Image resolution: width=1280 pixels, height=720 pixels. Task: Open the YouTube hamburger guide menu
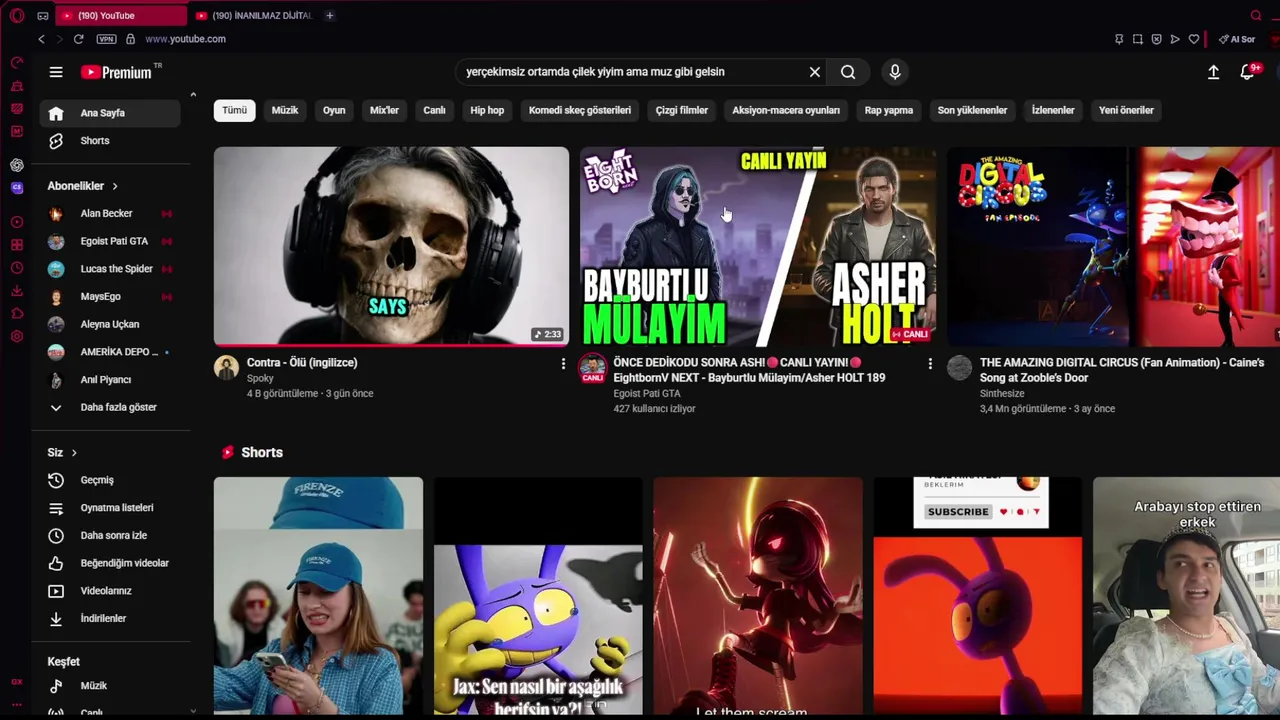56,72
